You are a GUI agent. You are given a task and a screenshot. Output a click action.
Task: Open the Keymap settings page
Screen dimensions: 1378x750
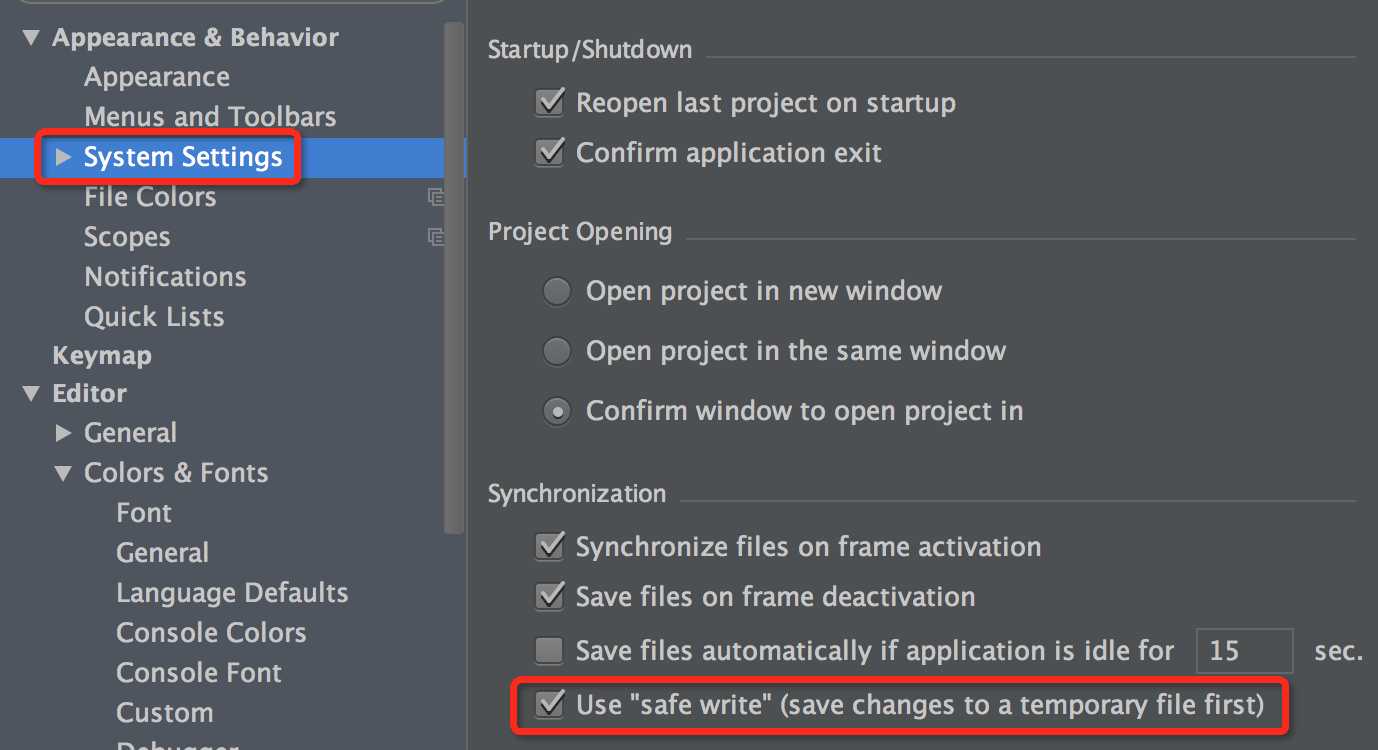pyautogui.click(x=102, y=355)
